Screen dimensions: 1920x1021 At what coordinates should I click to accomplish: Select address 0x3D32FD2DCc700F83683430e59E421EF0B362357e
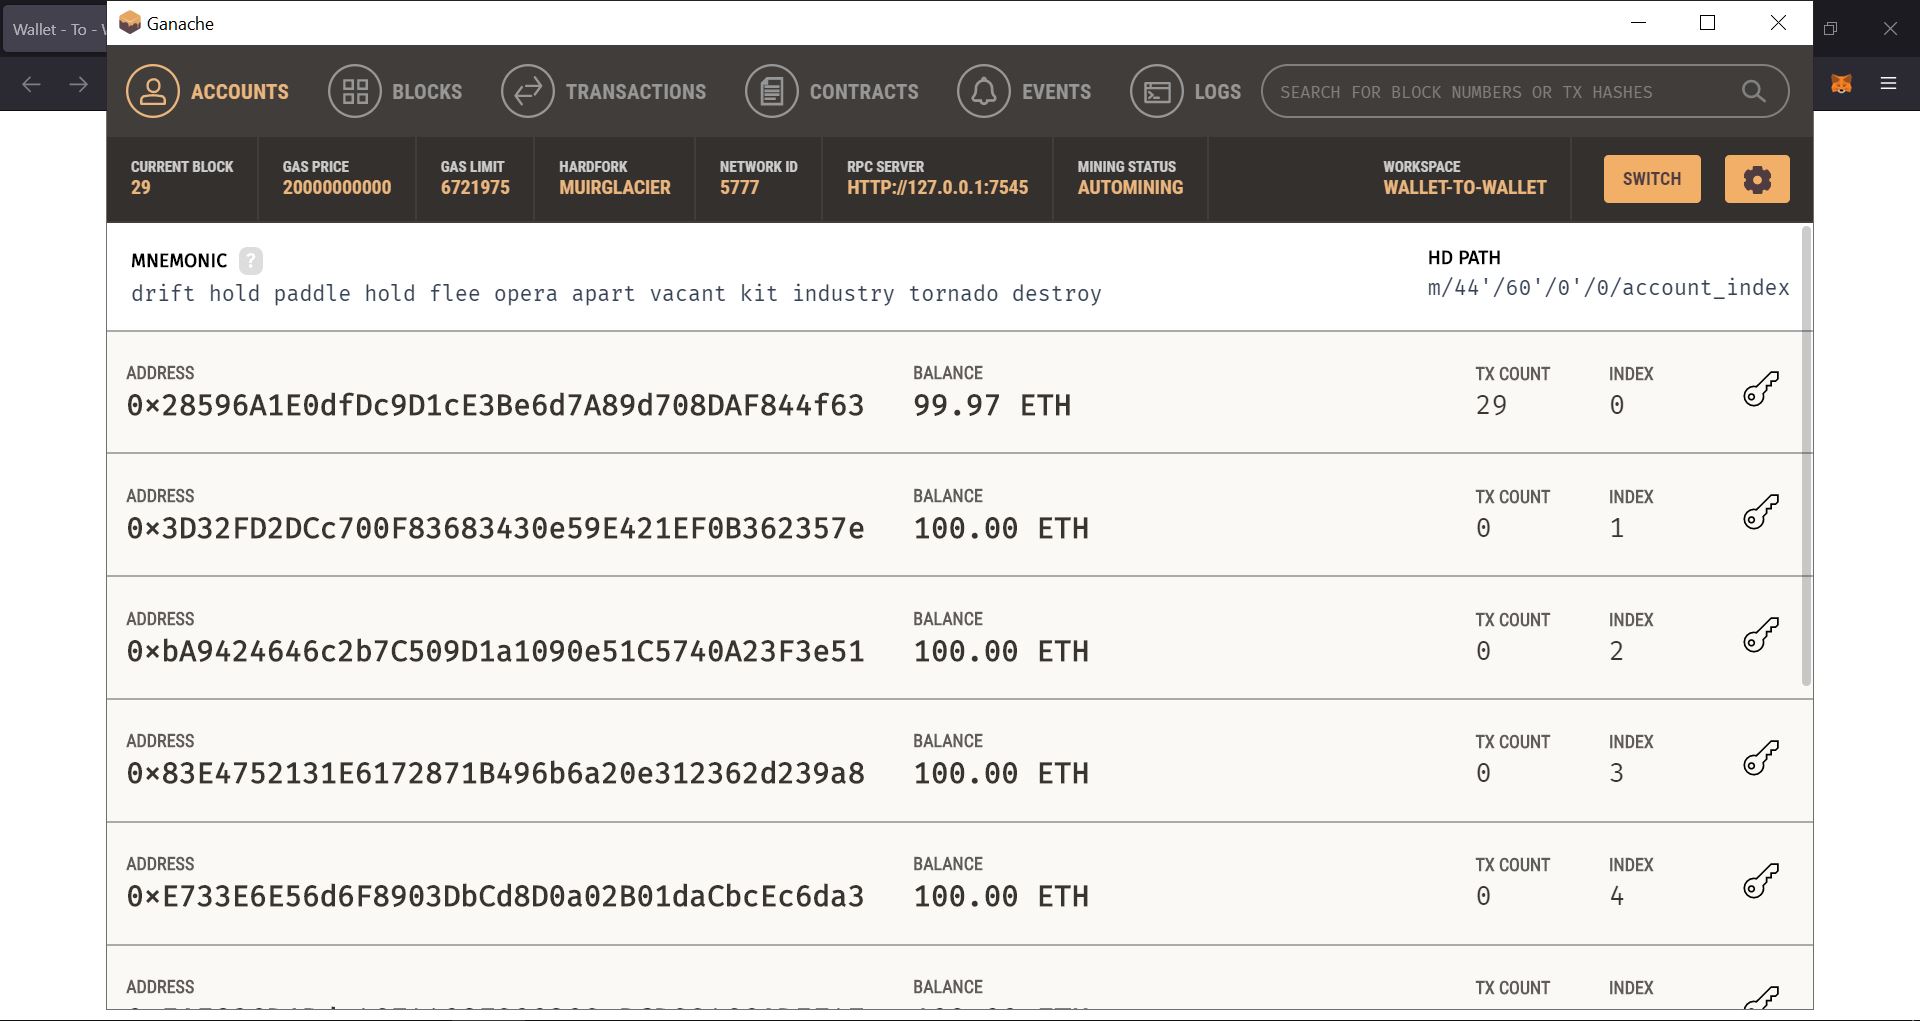tap(495, 528)
